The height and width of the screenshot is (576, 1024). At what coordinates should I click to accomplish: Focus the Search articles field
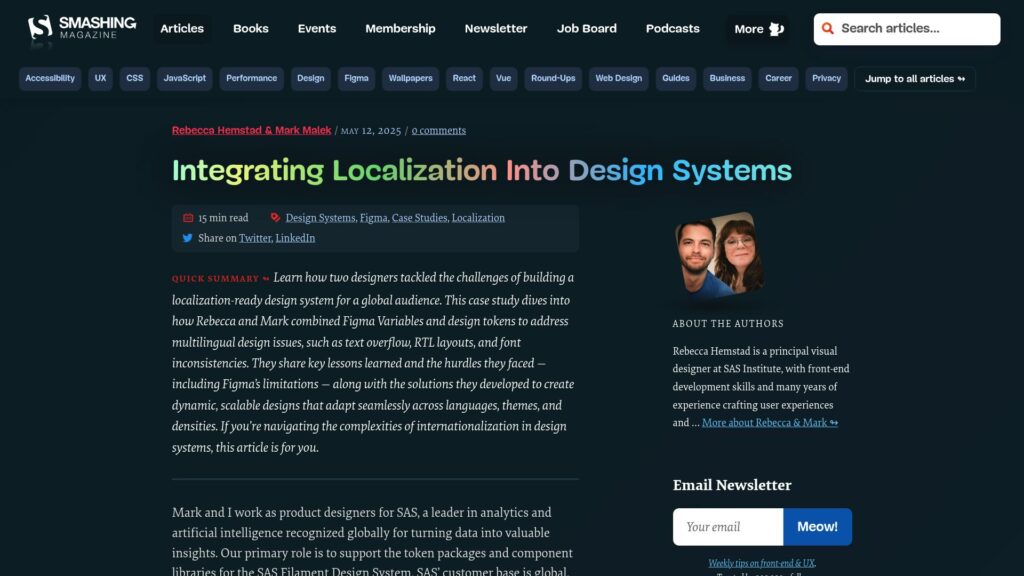(906, 29)
